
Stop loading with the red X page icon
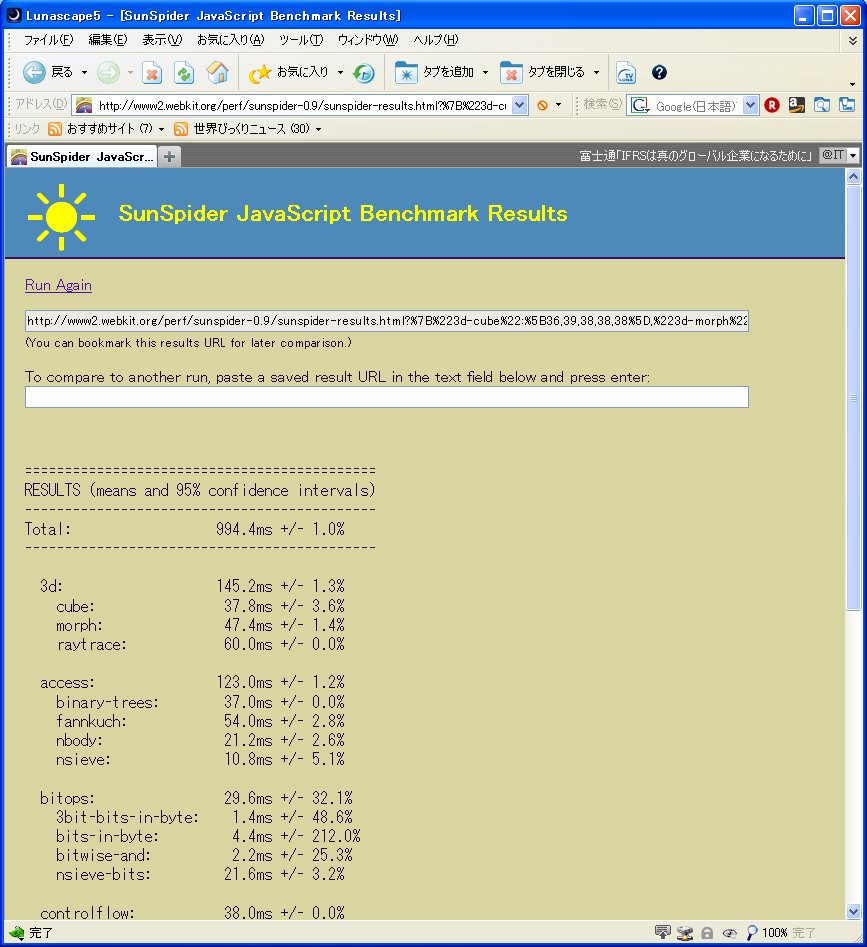click(x=152, y=73)
